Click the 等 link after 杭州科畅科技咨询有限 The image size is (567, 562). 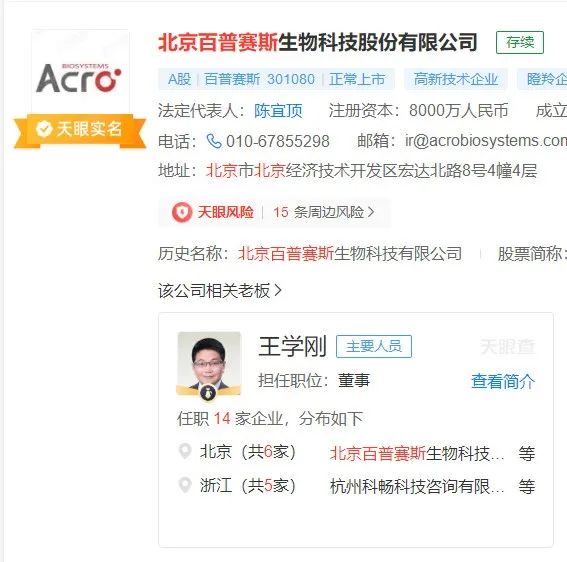[526, 486]
